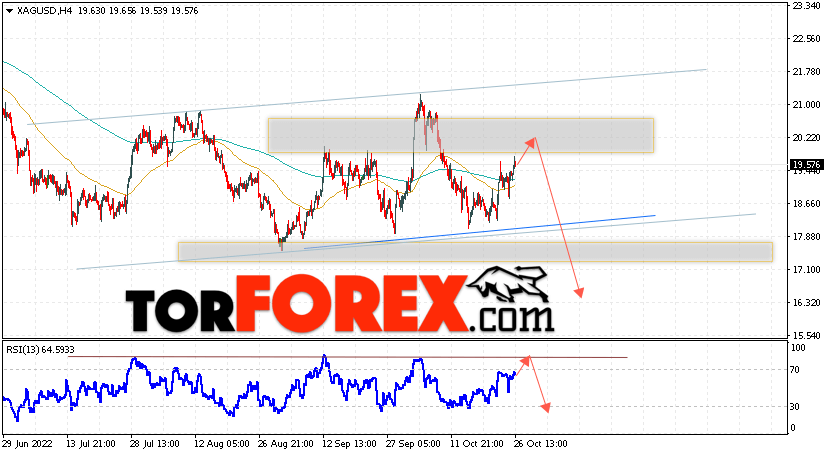
Task: Click the 21.000 price axis label
Action: point(806,105)
